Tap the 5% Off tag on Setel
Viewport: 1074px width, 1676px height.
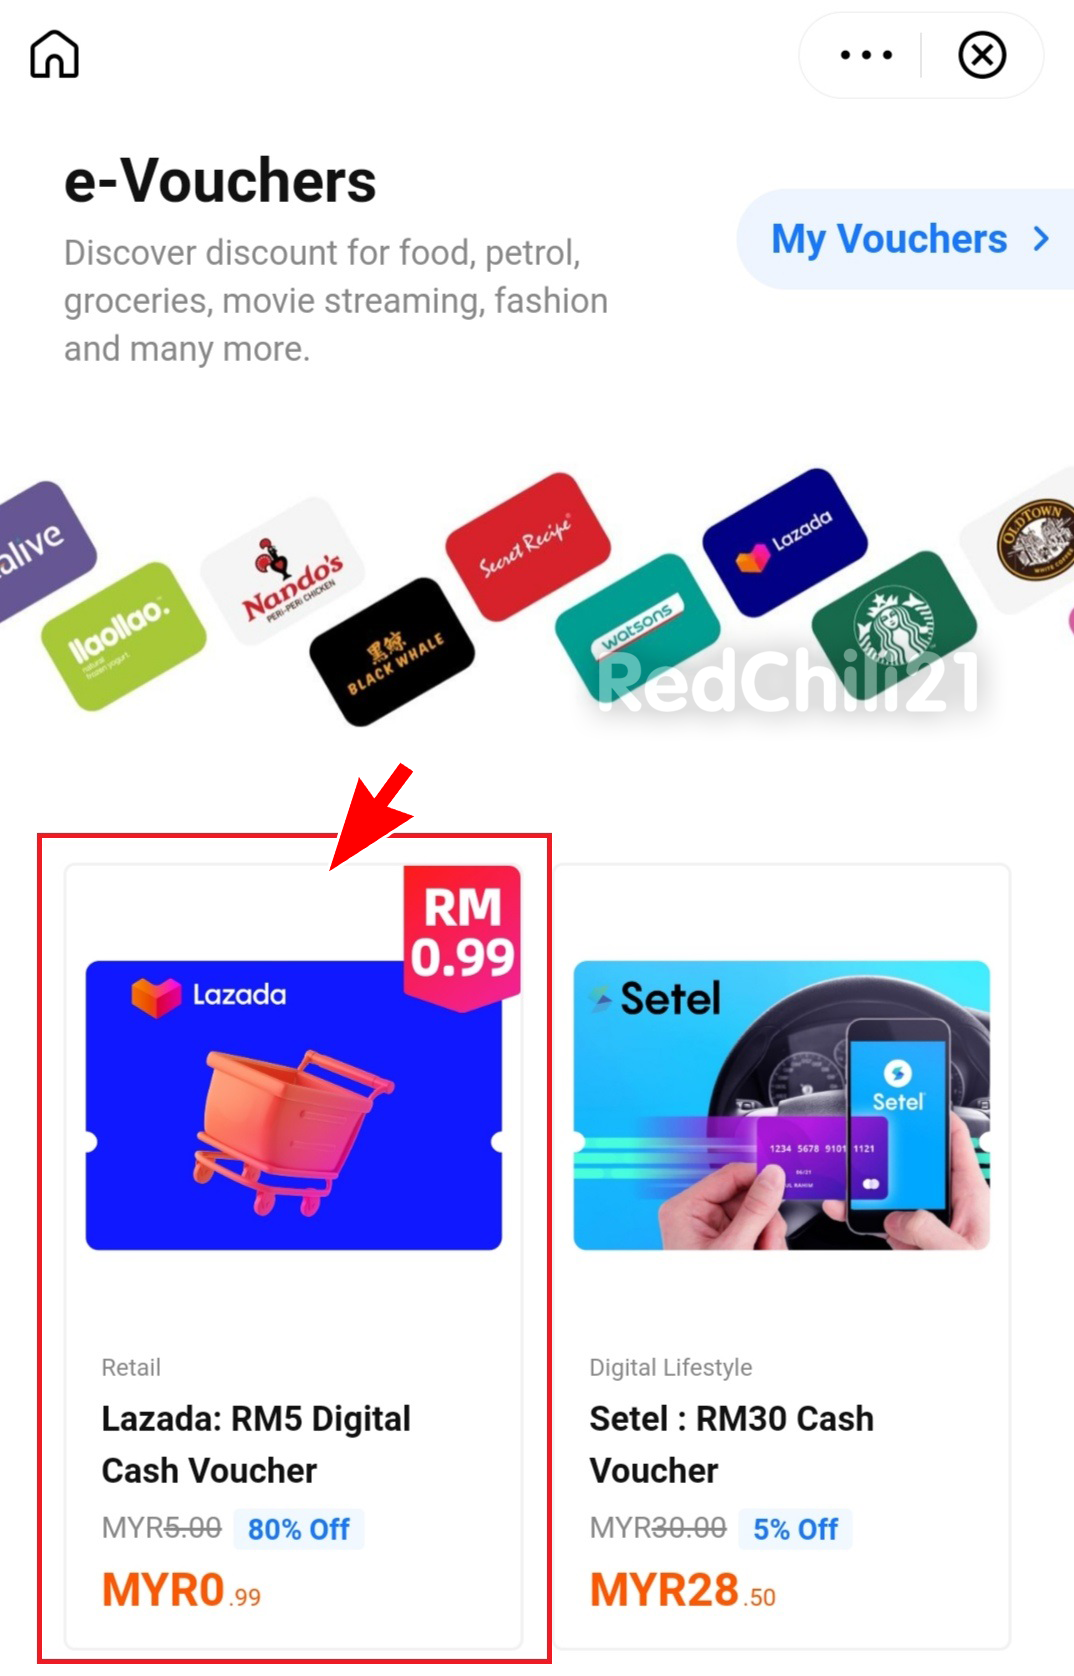796,1529
